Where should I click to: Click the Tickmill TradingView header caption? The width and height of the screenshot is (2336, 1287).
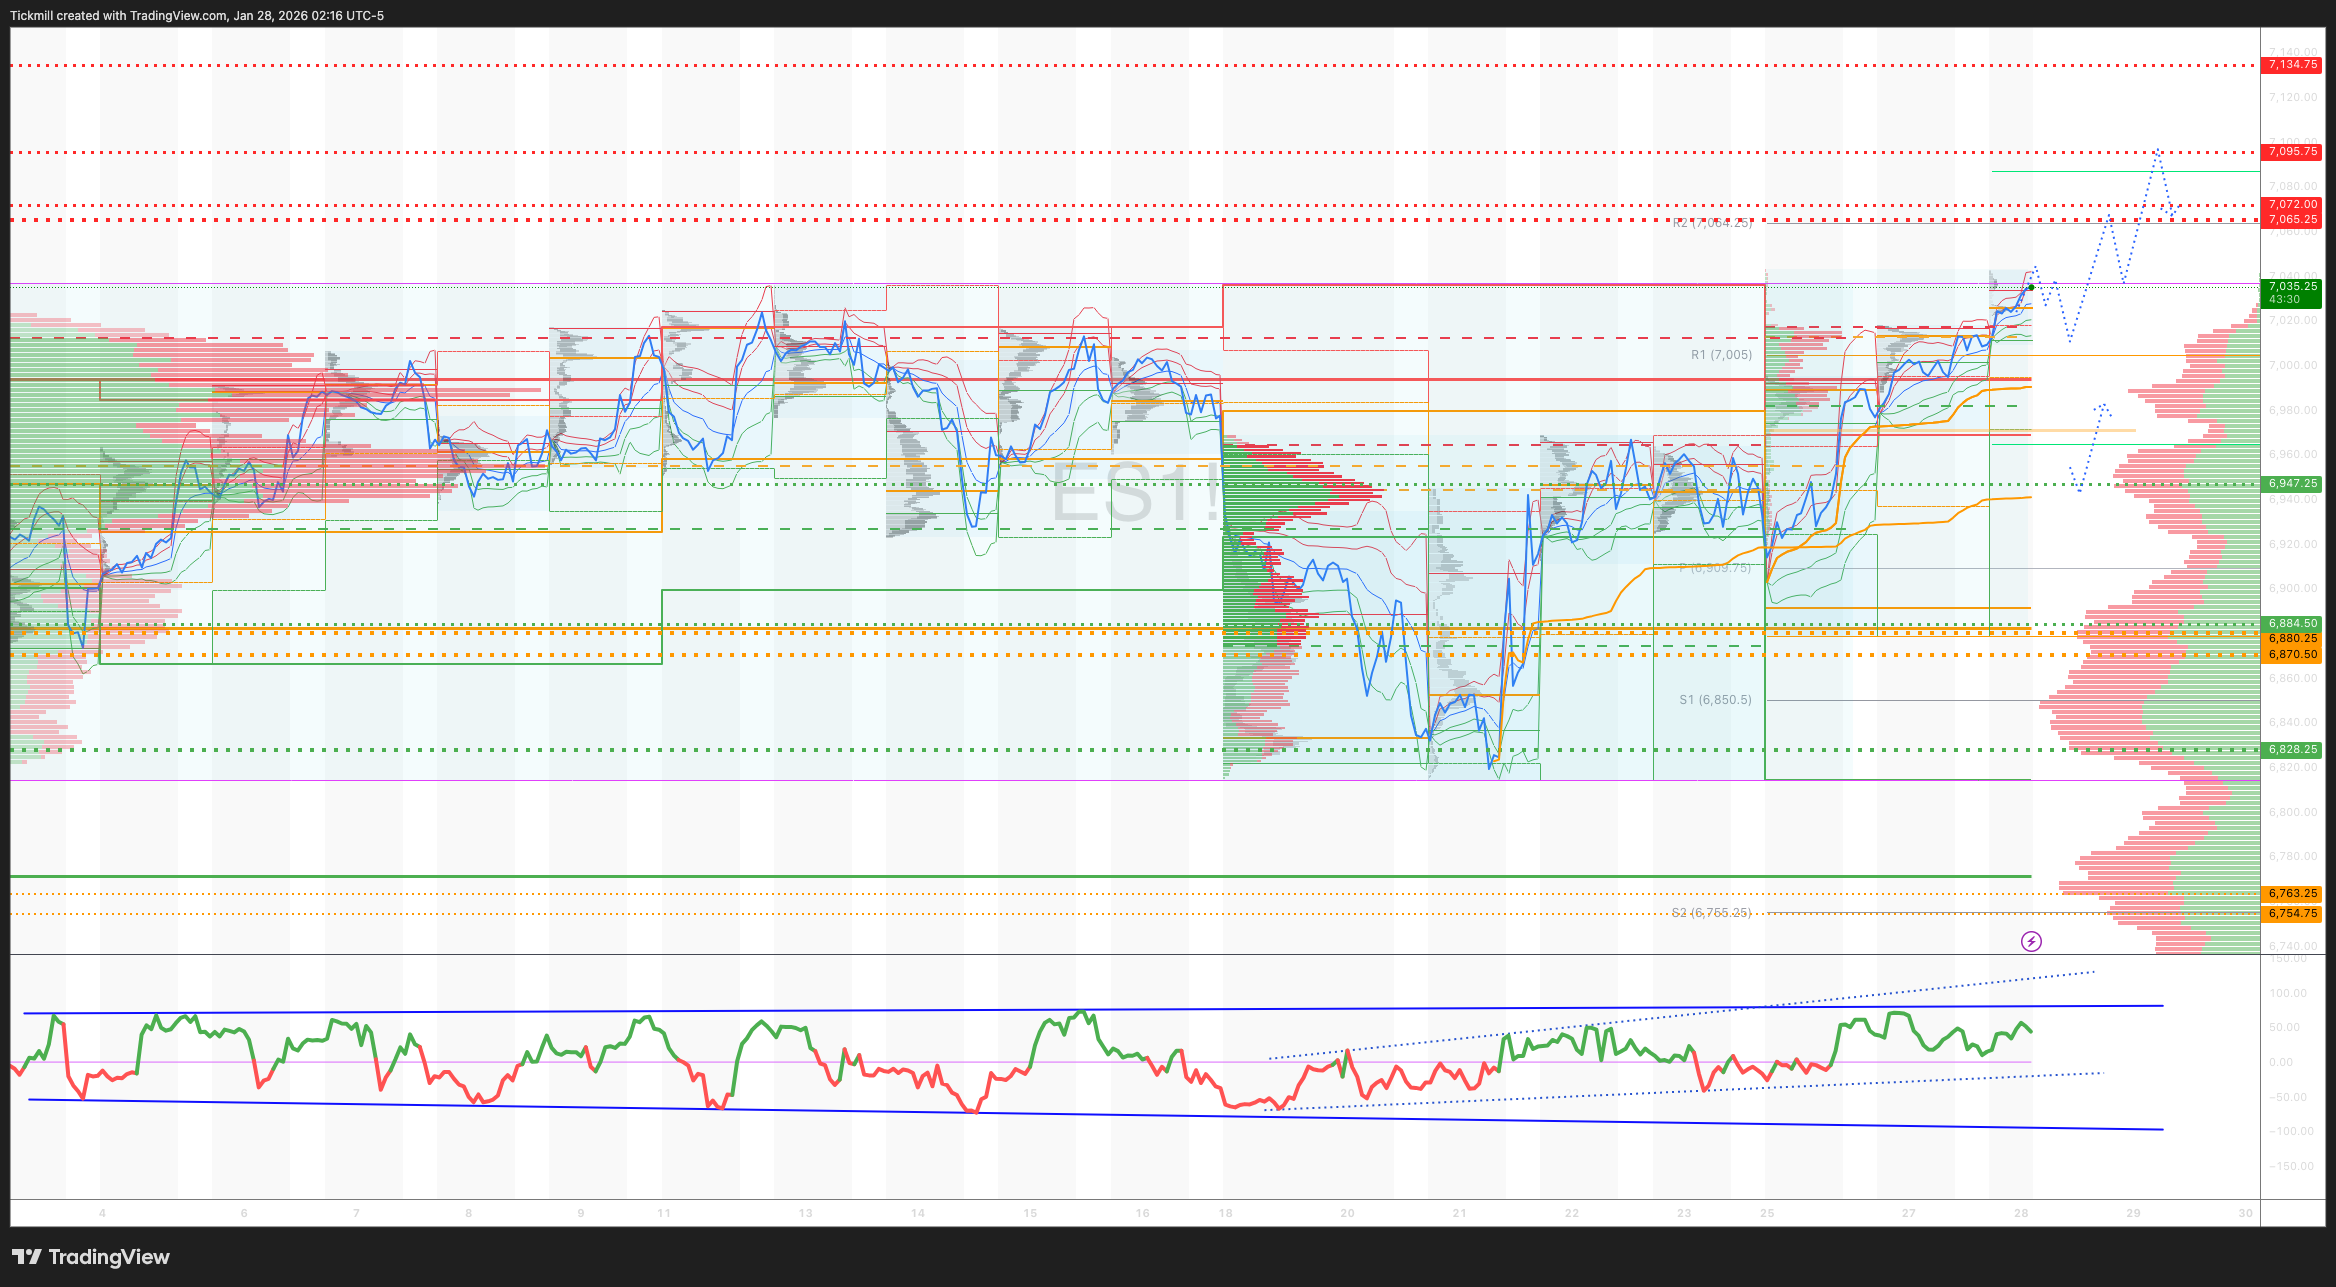[197, 15]
